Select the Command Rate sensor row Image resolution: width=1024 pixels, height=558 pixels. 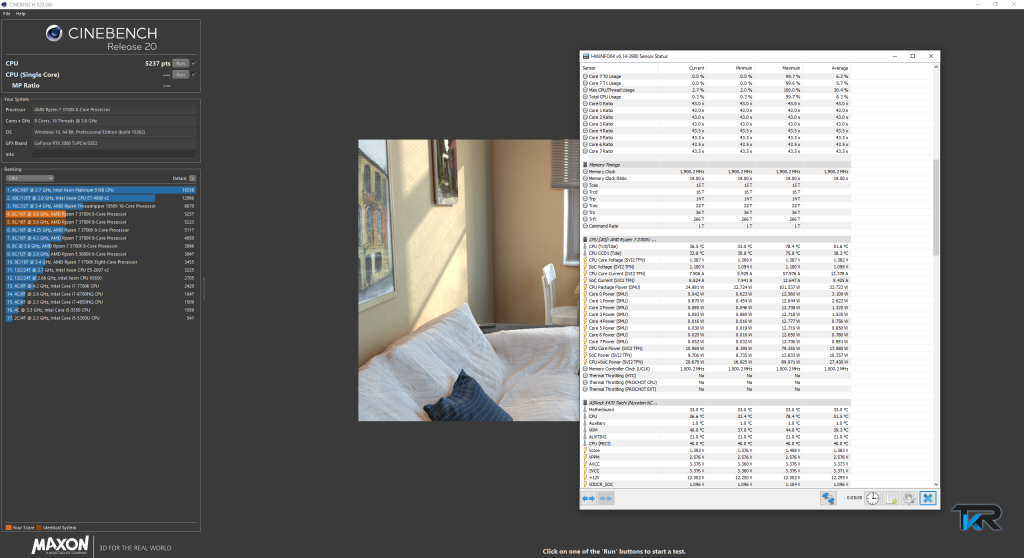(x=715, y=226)
